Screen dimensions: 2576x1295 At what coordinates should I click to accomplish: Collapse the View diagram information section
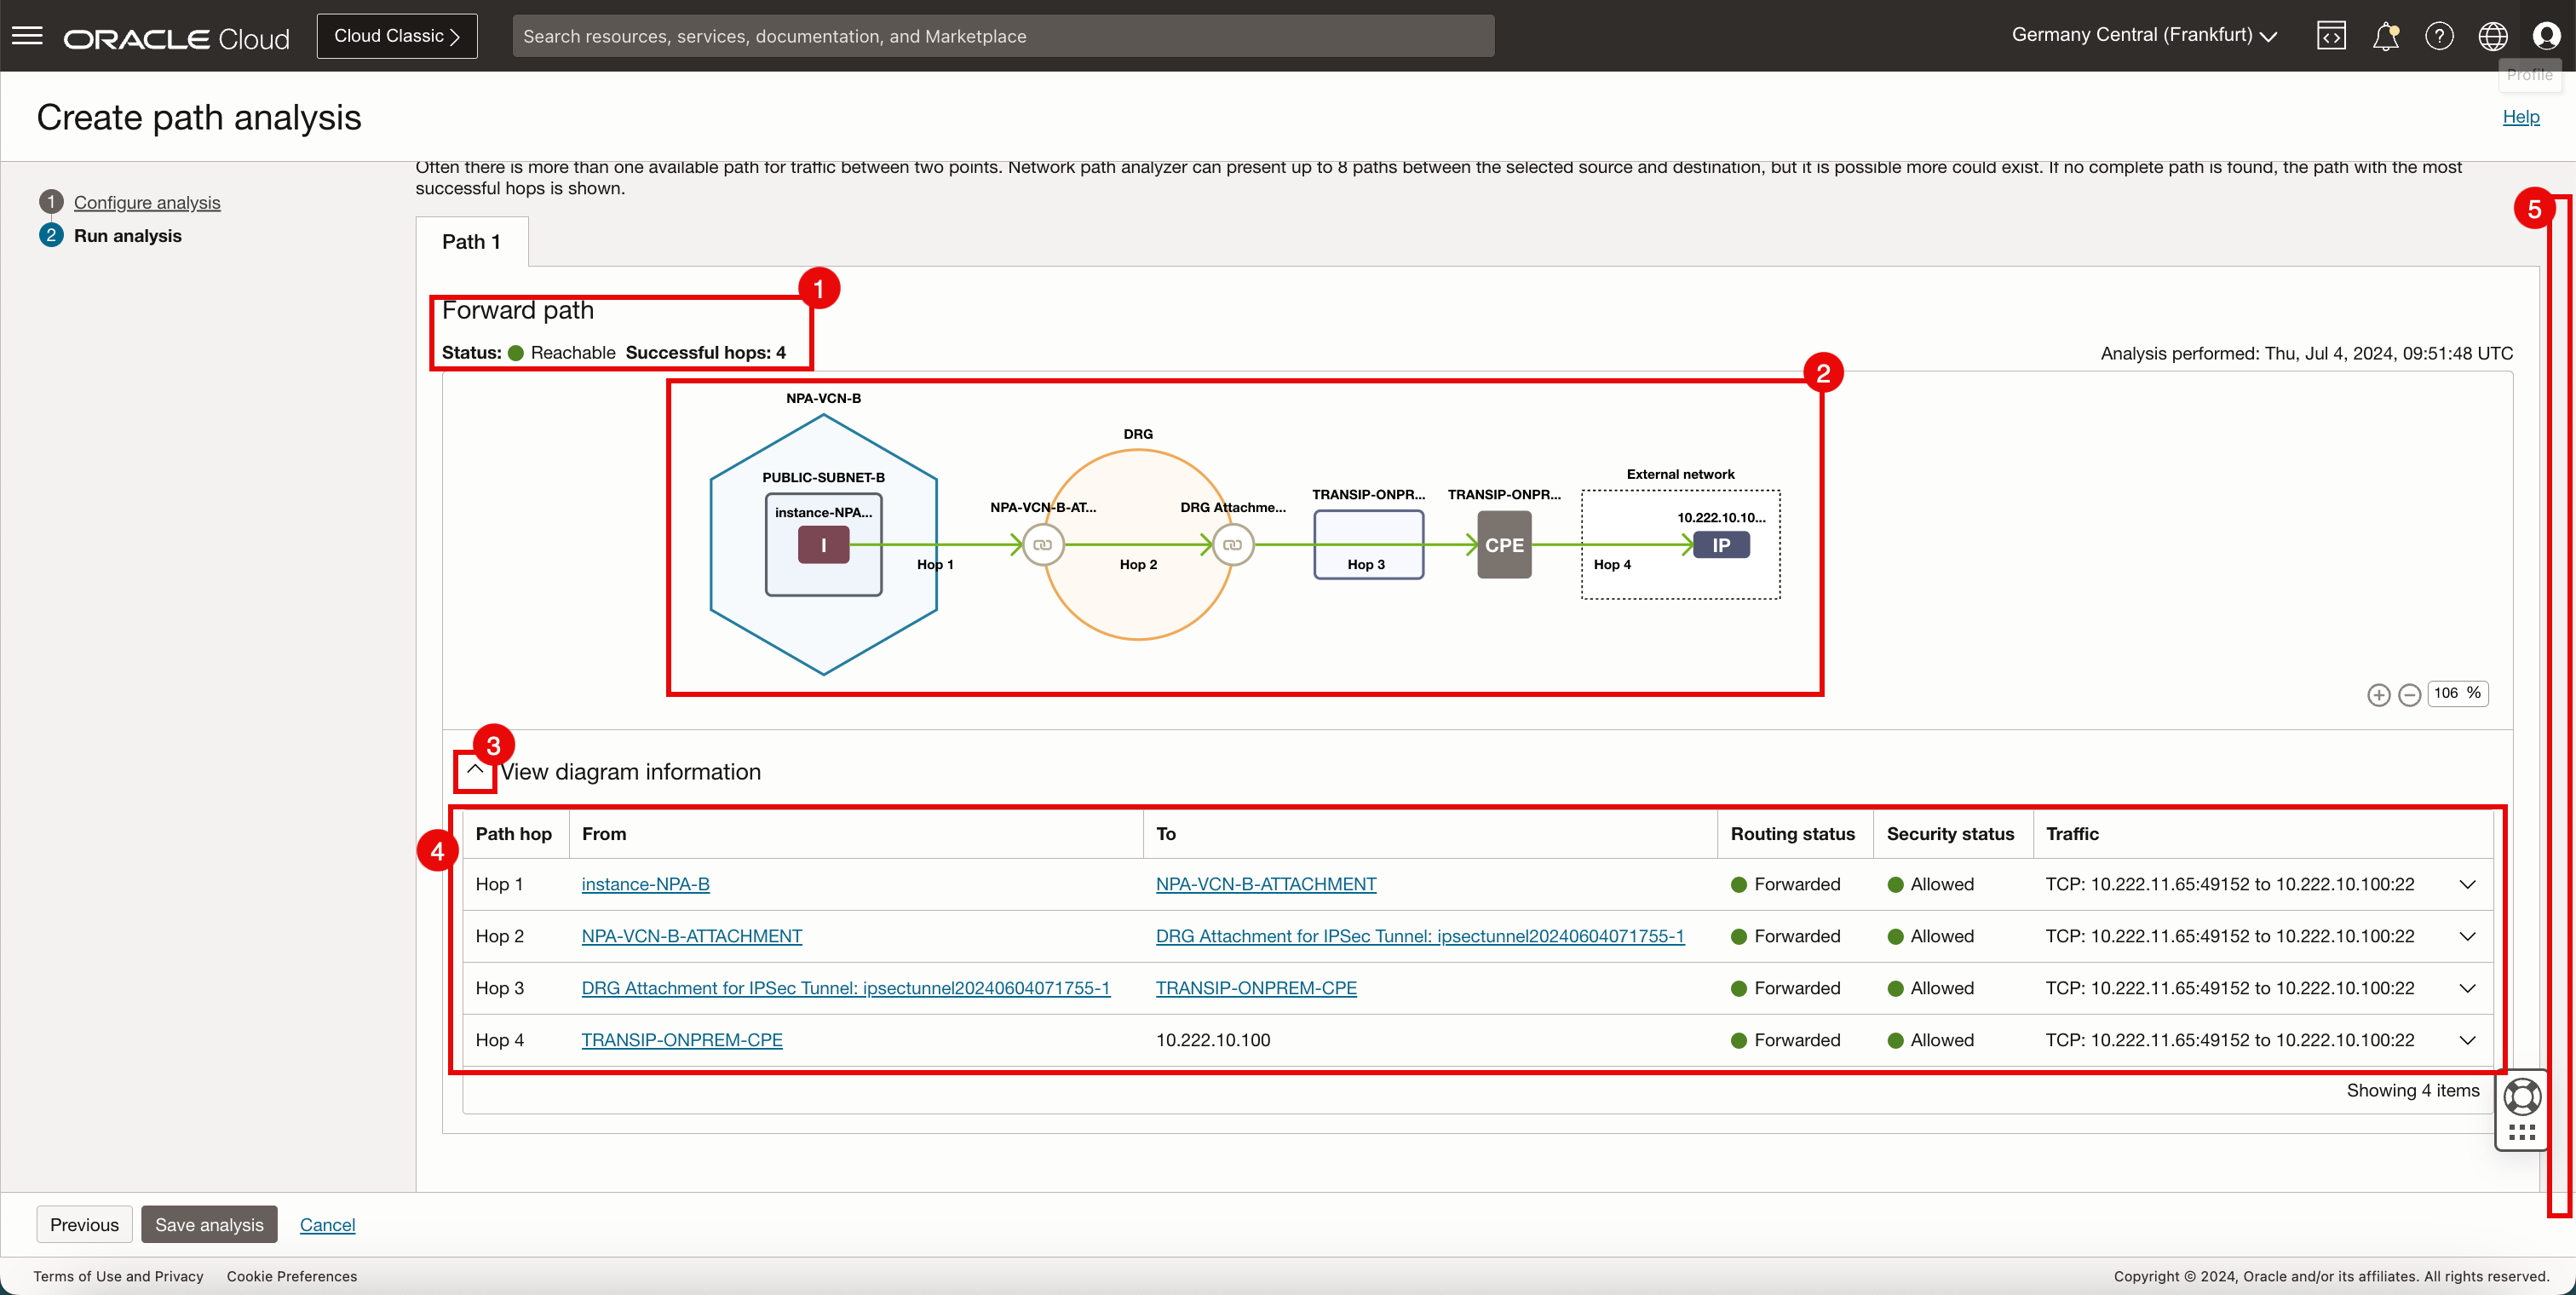tap(475, 770)
